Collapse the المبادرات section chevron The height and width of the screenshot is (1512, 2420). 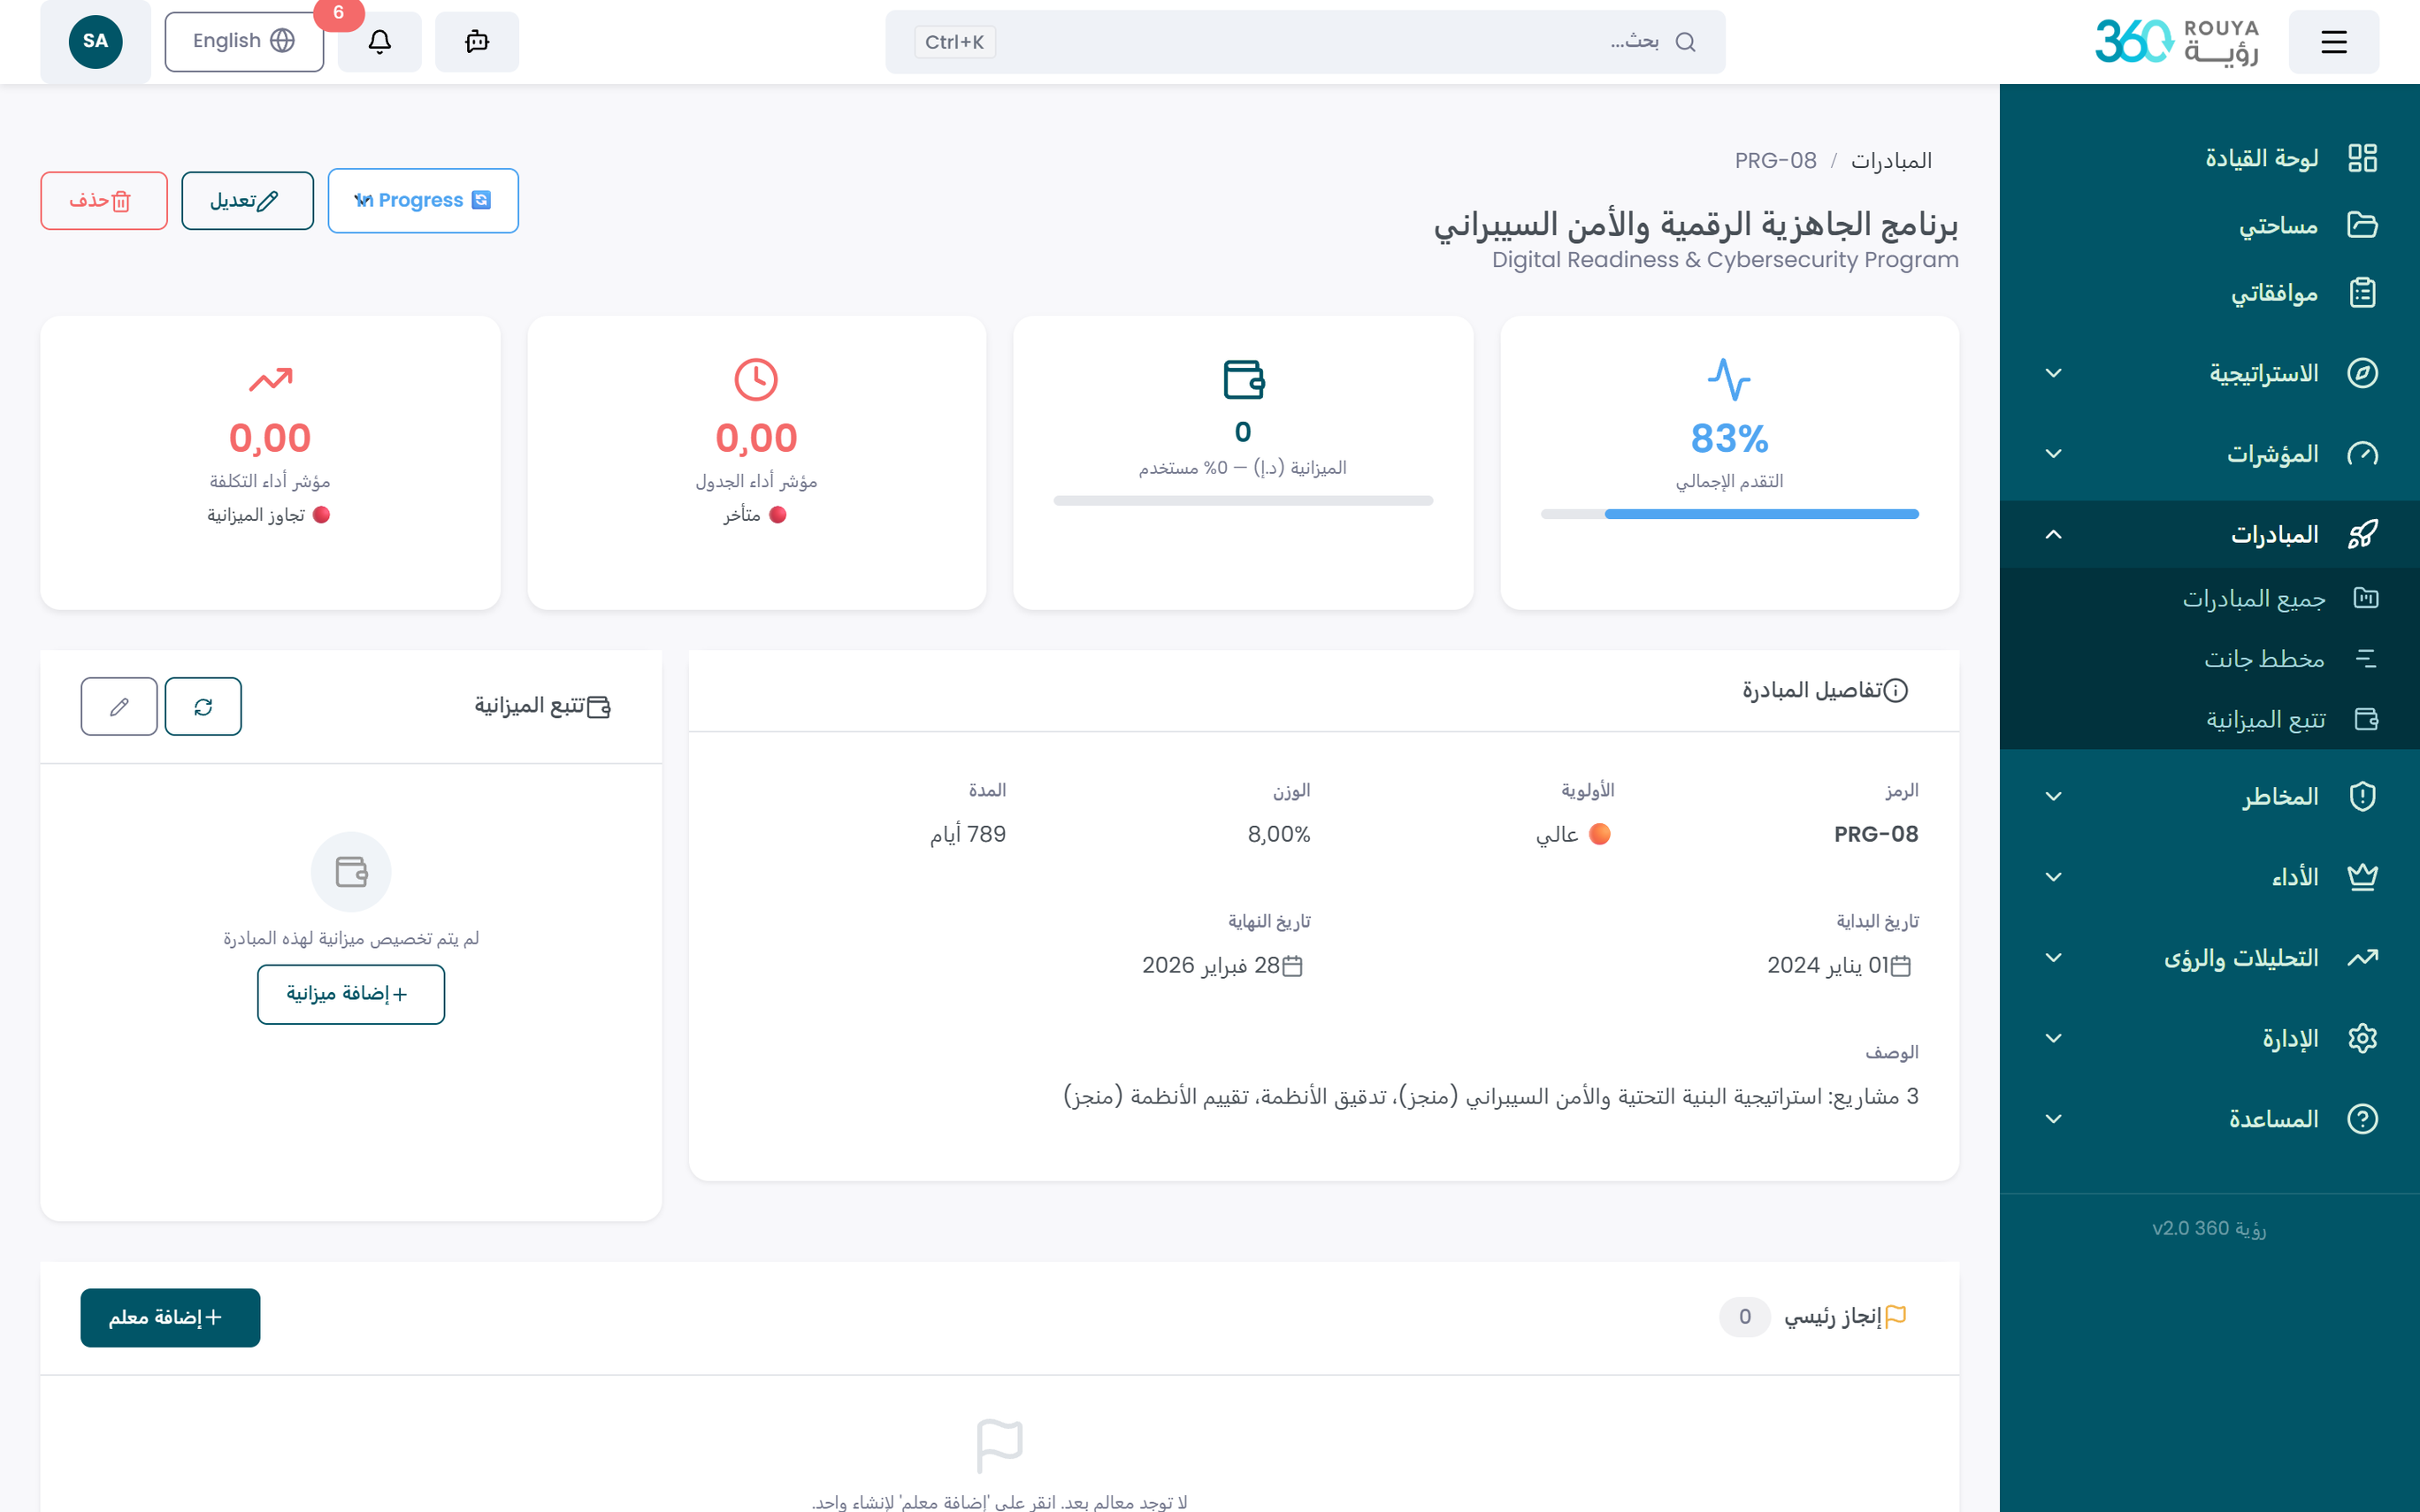click(2054, 535)
